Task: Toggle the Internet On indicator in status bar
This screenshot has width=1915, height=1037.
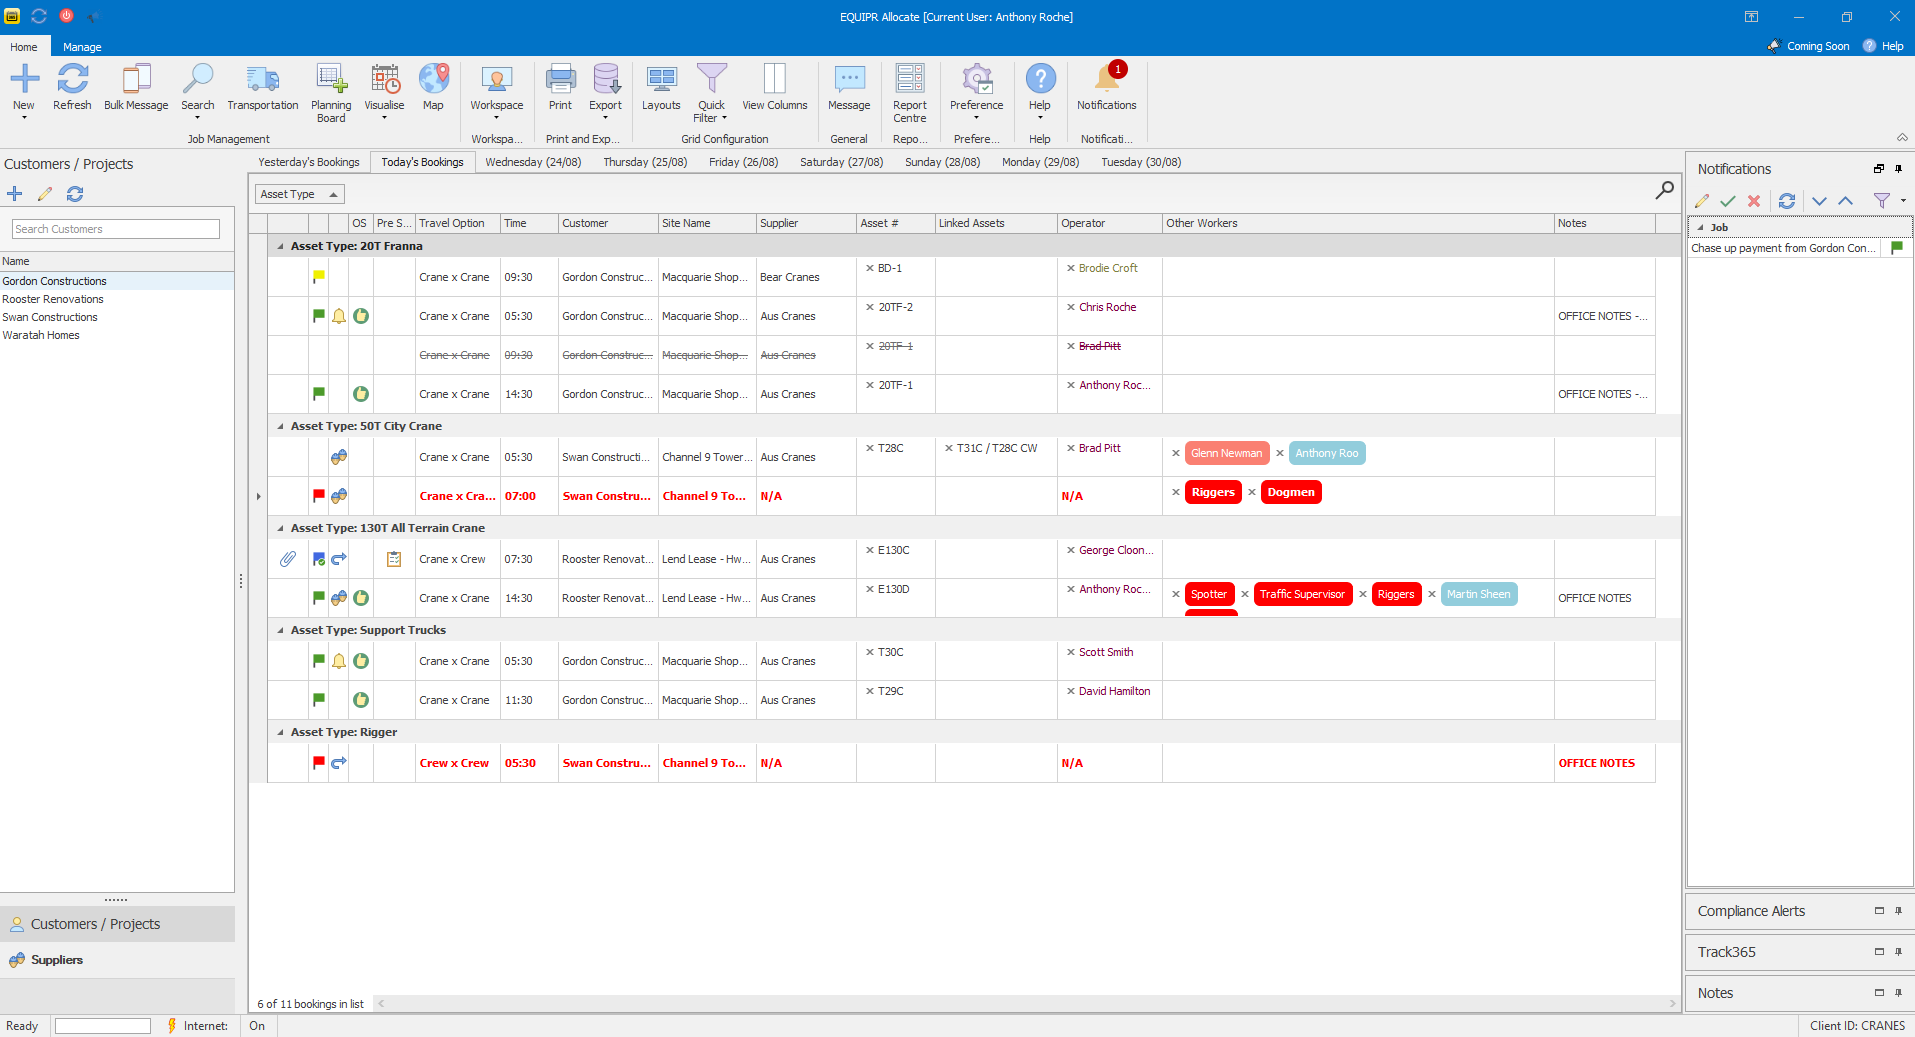Action: coord(257,1025)
